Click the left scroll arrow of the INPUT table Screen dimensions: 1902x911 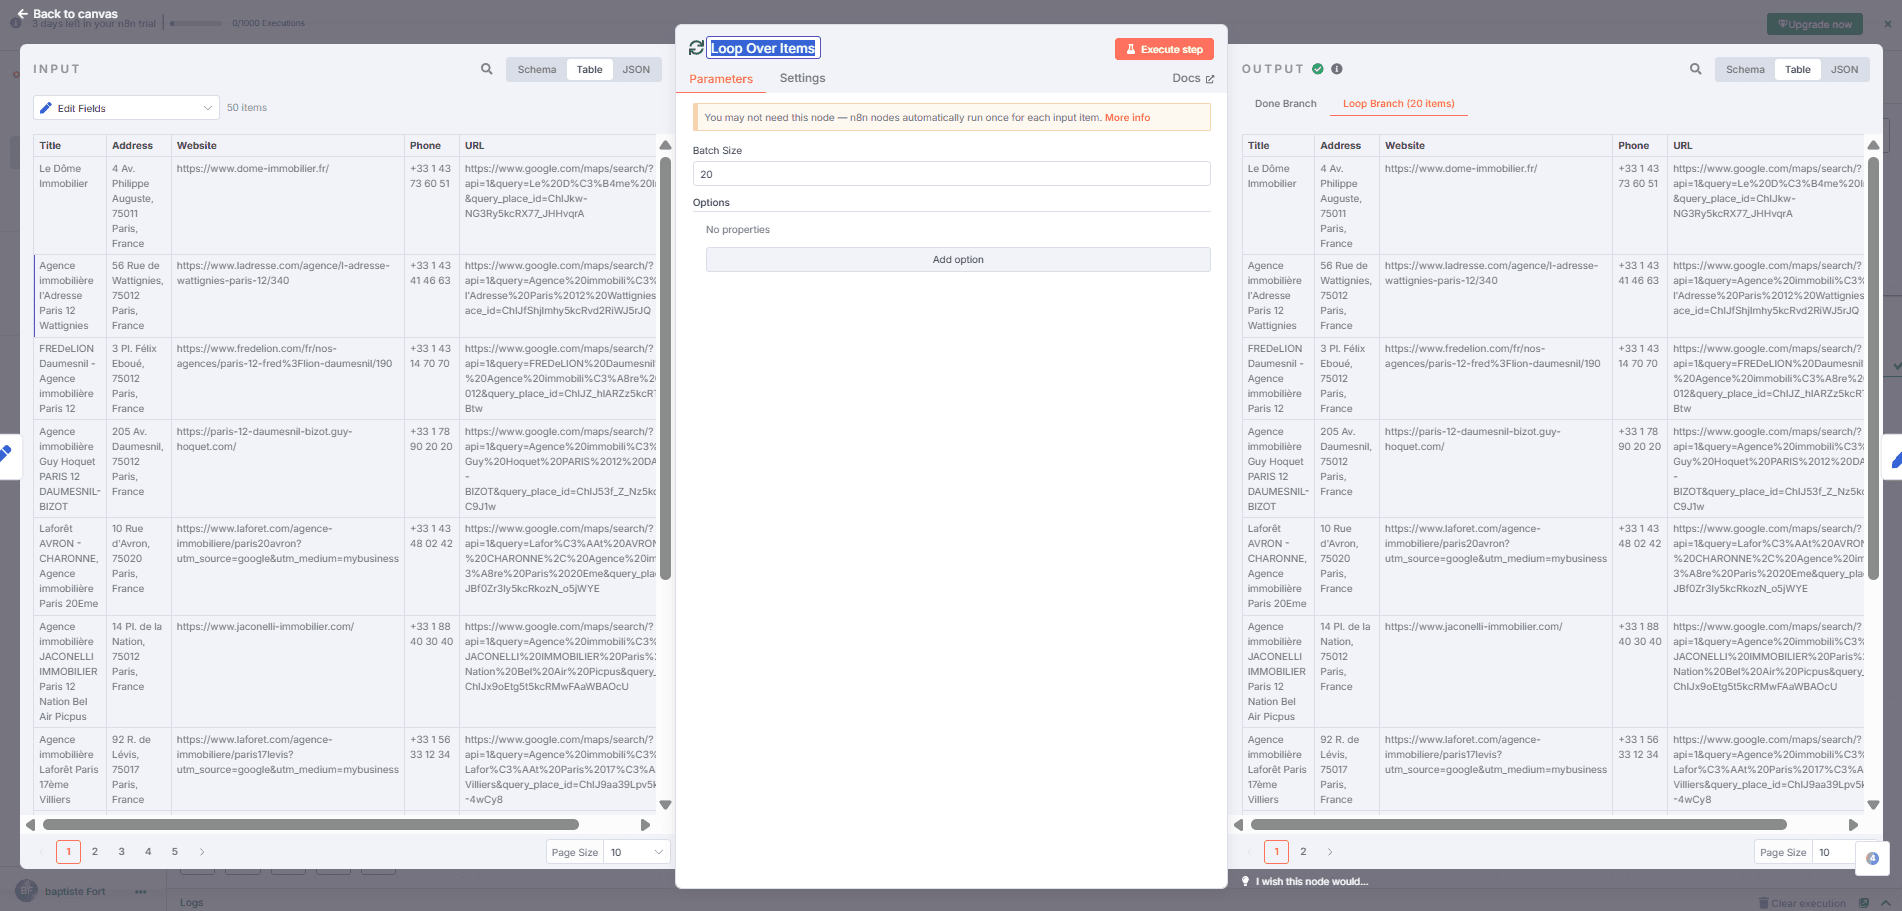31,825
